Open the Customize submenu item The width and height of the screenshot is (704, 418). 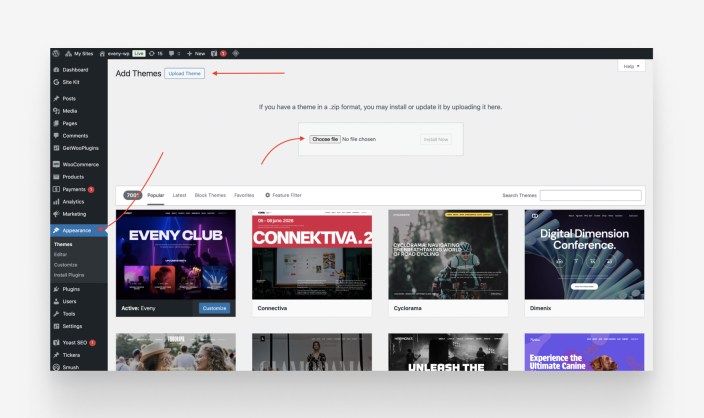coord(66,265)
